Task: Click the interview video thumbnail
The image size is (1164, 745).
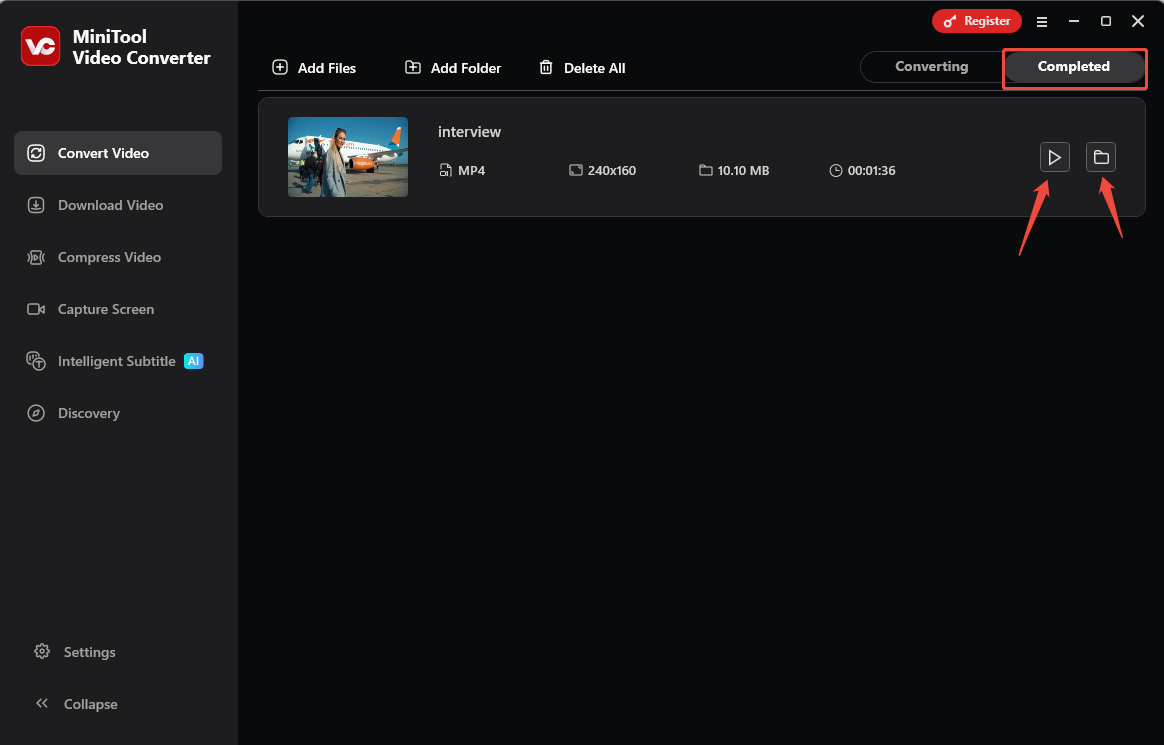Action: tap(347, 157)
